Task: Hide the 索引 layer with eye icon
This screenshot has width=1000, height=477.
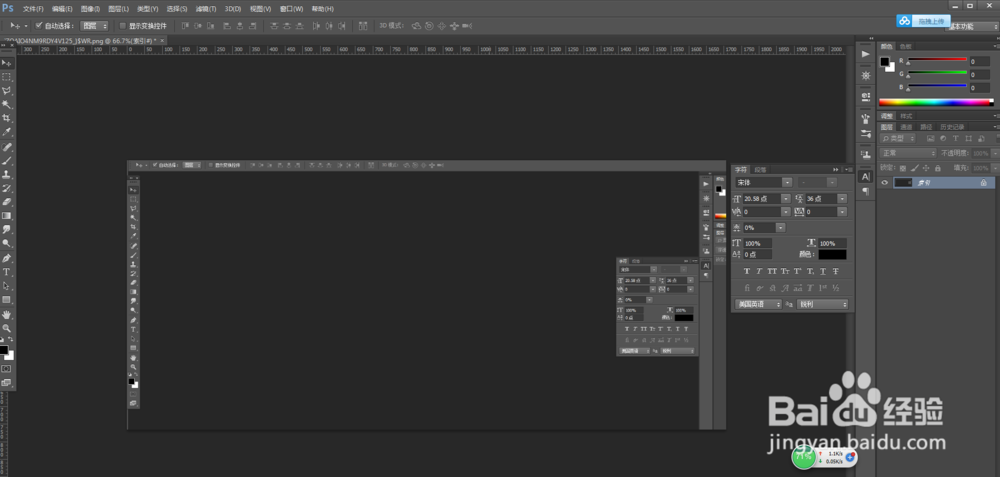Action: tap(885, 182)
